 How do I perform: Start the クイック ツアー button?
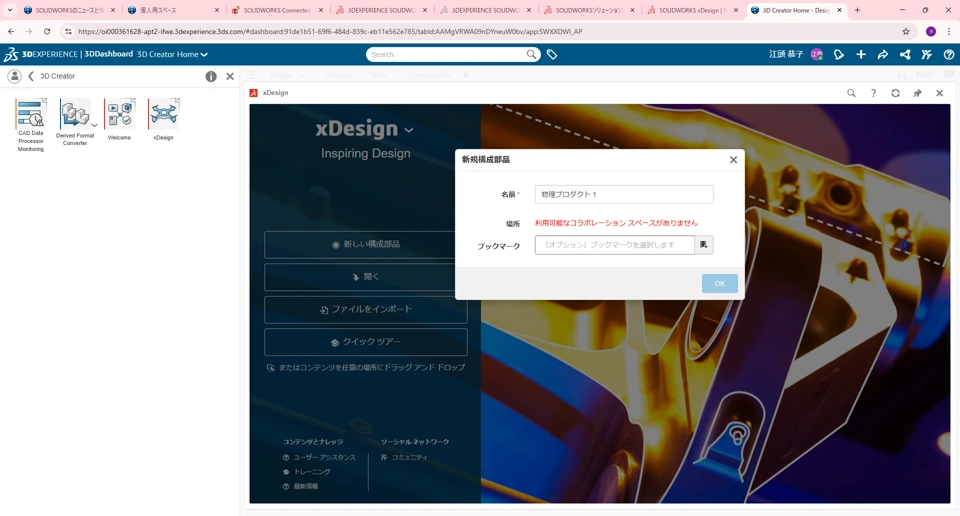click(x=366, y=342)
